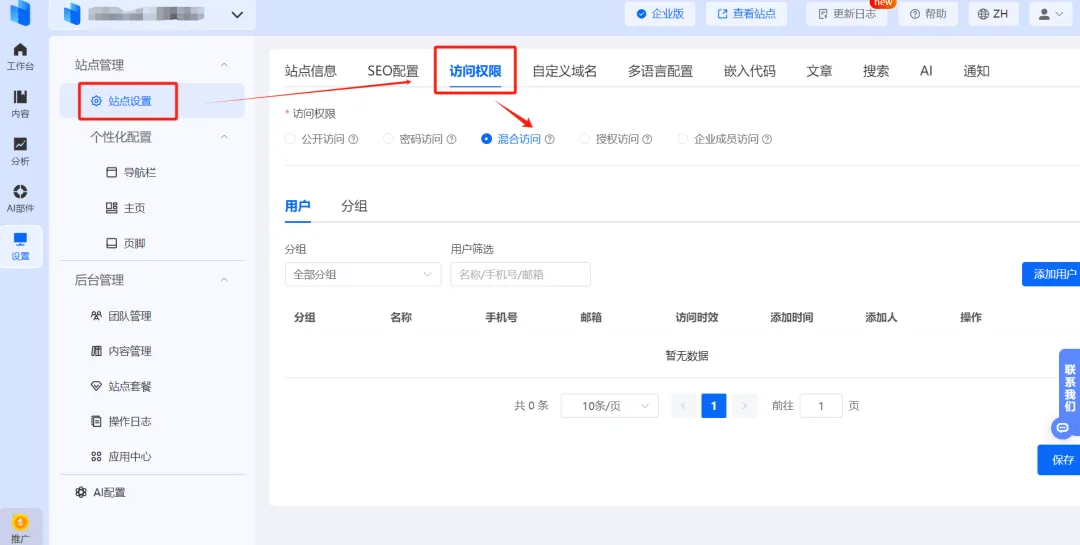Open the ZH language selector
This screenshot has height=545, width=1080.
pyautogui.click(x=993, y=14)
